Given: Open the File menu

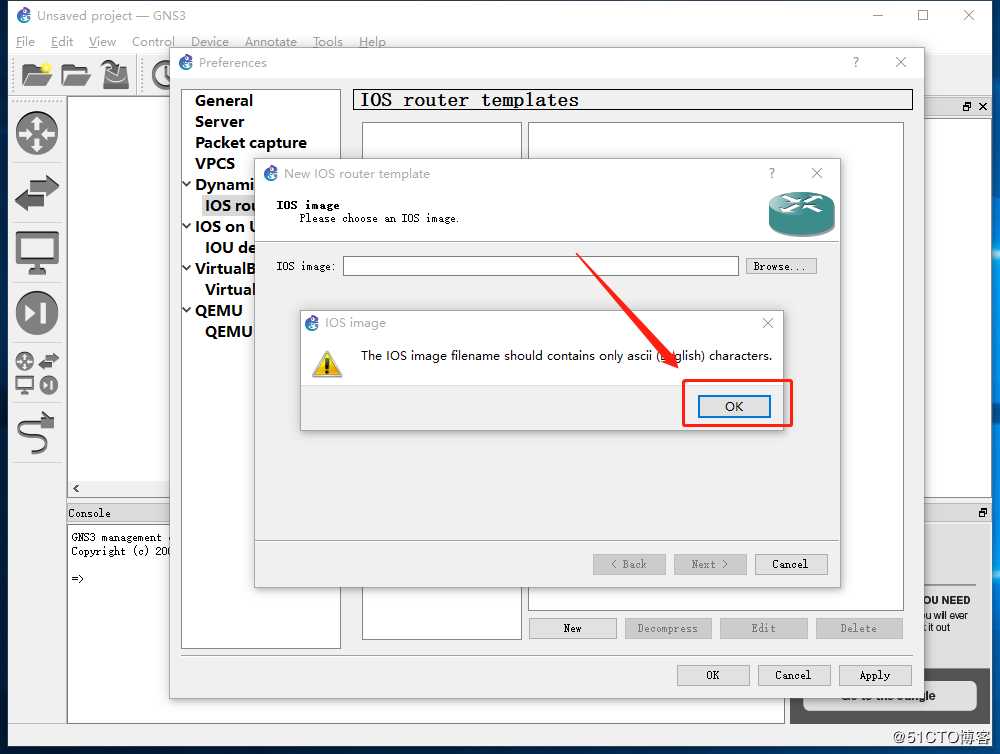Looking at the screenshot, I should pyautogui.click(x=26, y=41).
